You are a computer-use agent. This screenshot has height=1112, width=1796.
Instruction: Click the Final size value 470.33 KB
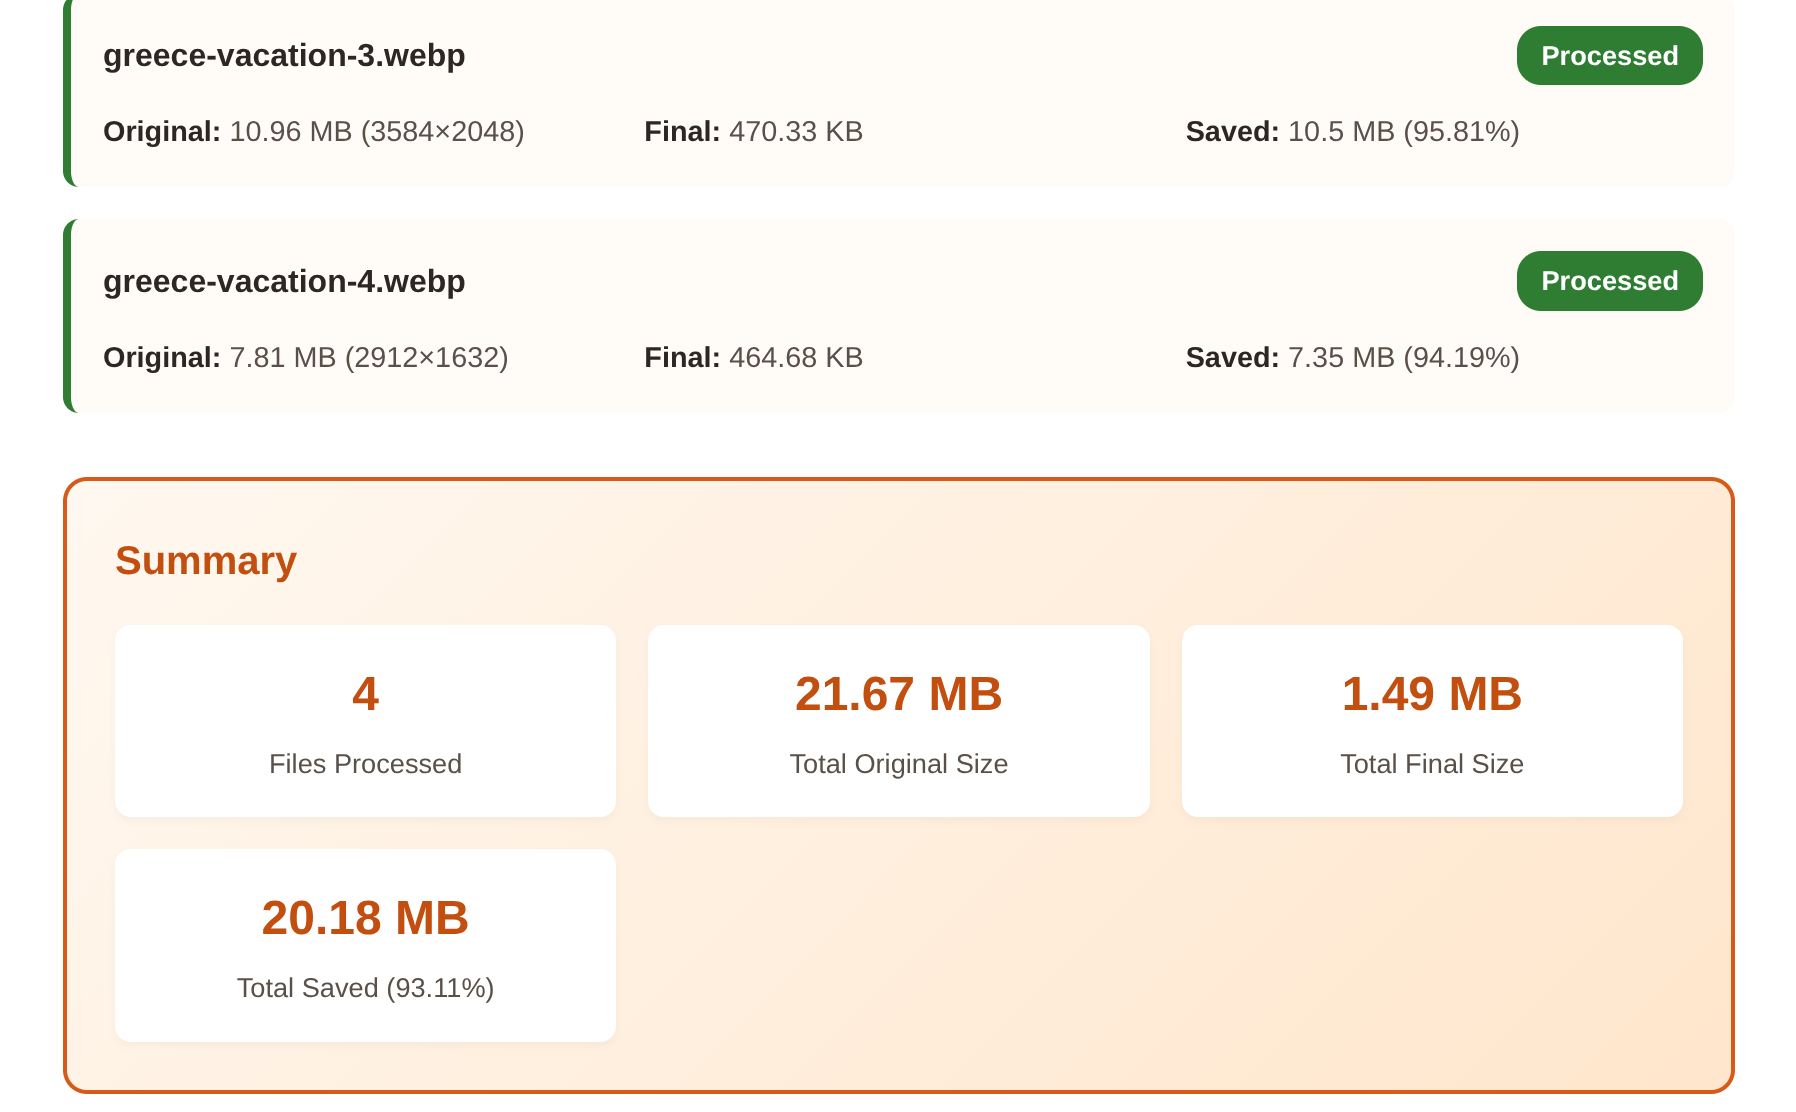(796, 131)
